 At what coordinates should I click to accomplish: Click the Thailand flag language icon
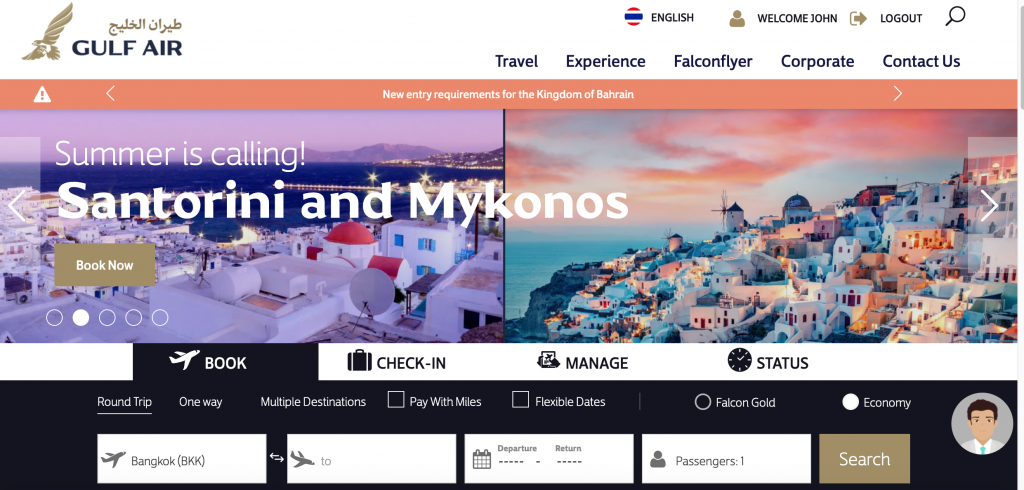pos(633,17)
